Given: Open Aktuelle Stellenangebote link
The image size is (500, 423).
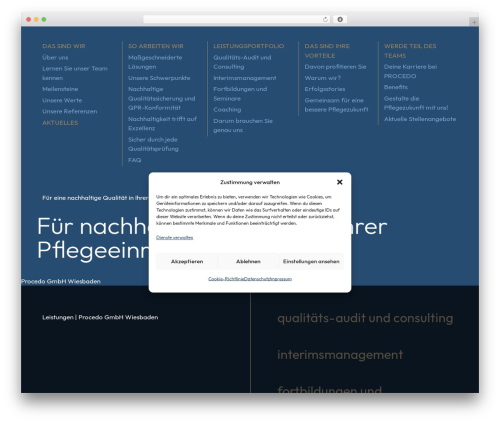Looking at the screenshot, I should pyautogui.click(x=420, y=119).
